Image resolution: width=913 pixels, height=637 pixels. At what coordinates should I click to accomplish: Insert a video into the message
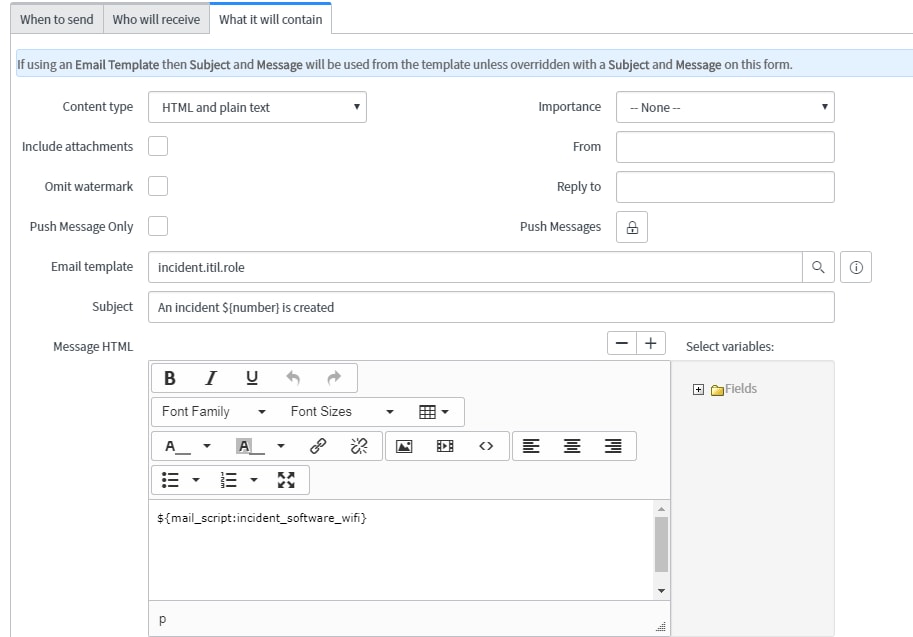(445, 447)
